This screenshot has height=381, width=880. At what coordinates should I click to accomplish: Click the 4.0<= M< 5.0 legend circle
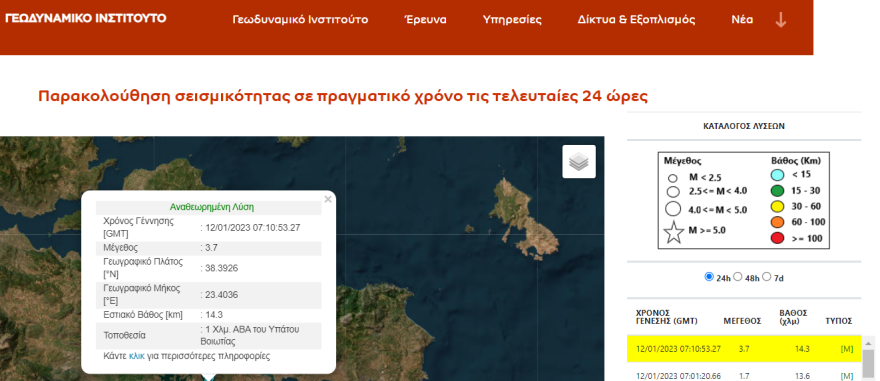673,209
